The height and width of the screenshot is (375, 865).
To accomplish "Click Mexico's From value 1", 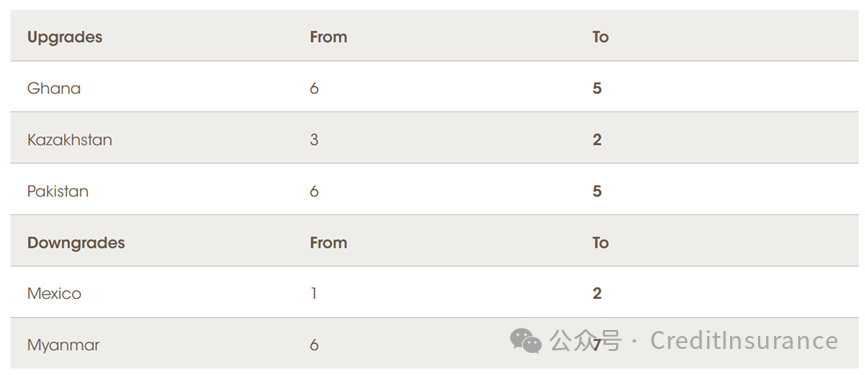I will (x=314, y=293).
